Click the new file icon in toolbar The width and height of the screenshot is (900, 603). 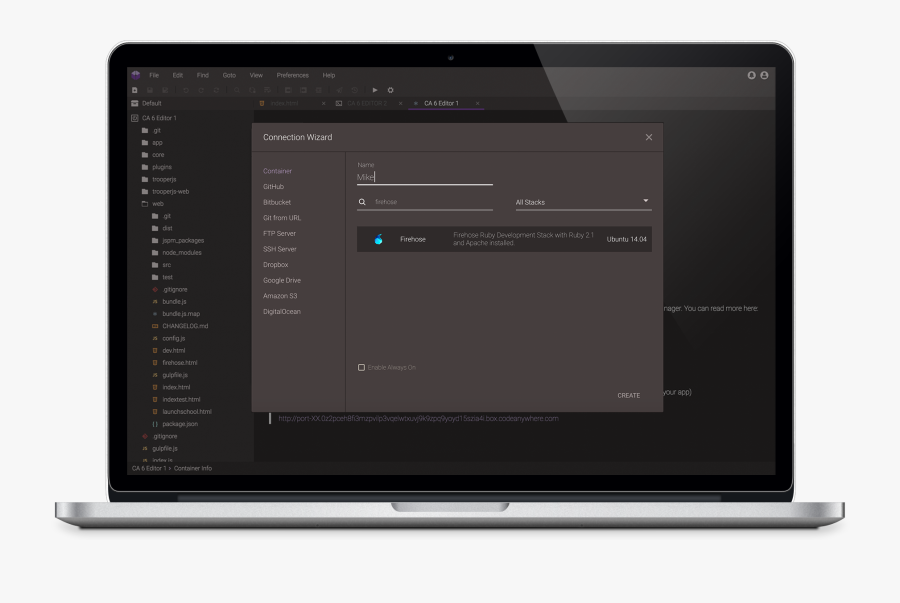pyautogui.click(x=135, y=90)
